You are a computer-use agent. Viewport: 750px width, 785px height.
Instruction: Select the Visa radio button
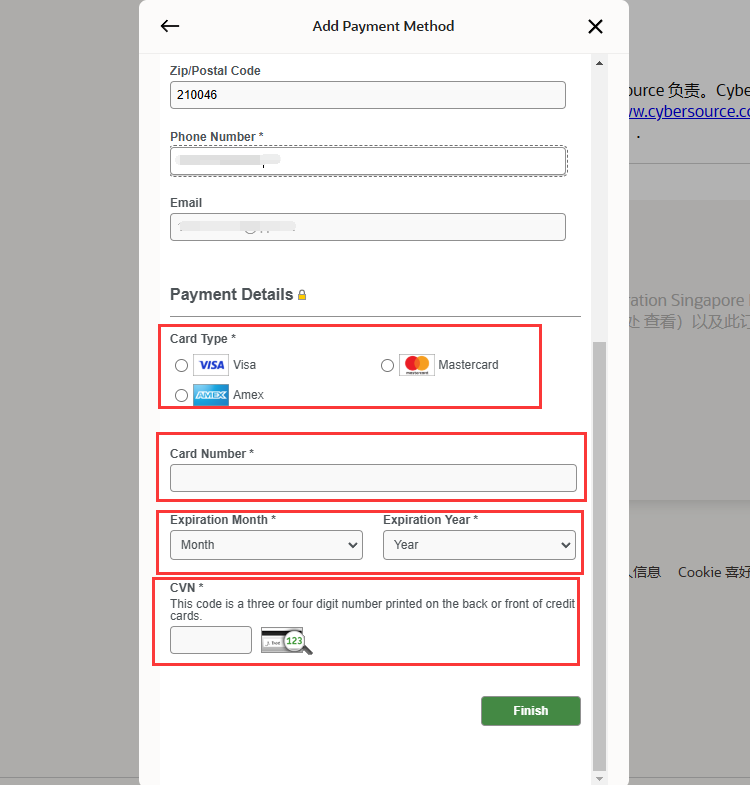(x=181, y=366)
